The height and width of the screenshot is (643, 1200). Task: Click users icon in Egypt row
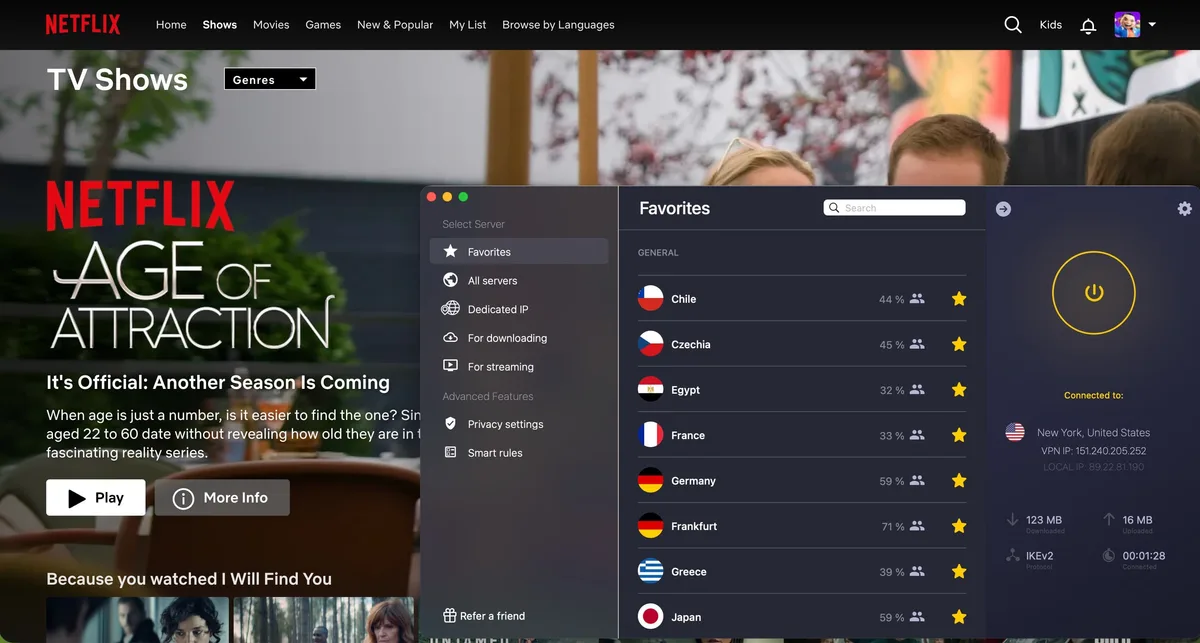[x=917, y=390]
